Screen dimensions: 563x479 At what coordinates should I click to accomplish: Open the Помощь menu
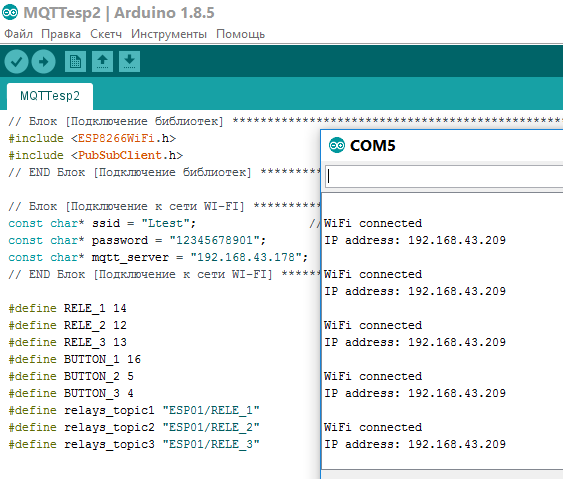(x=241, y=34)
